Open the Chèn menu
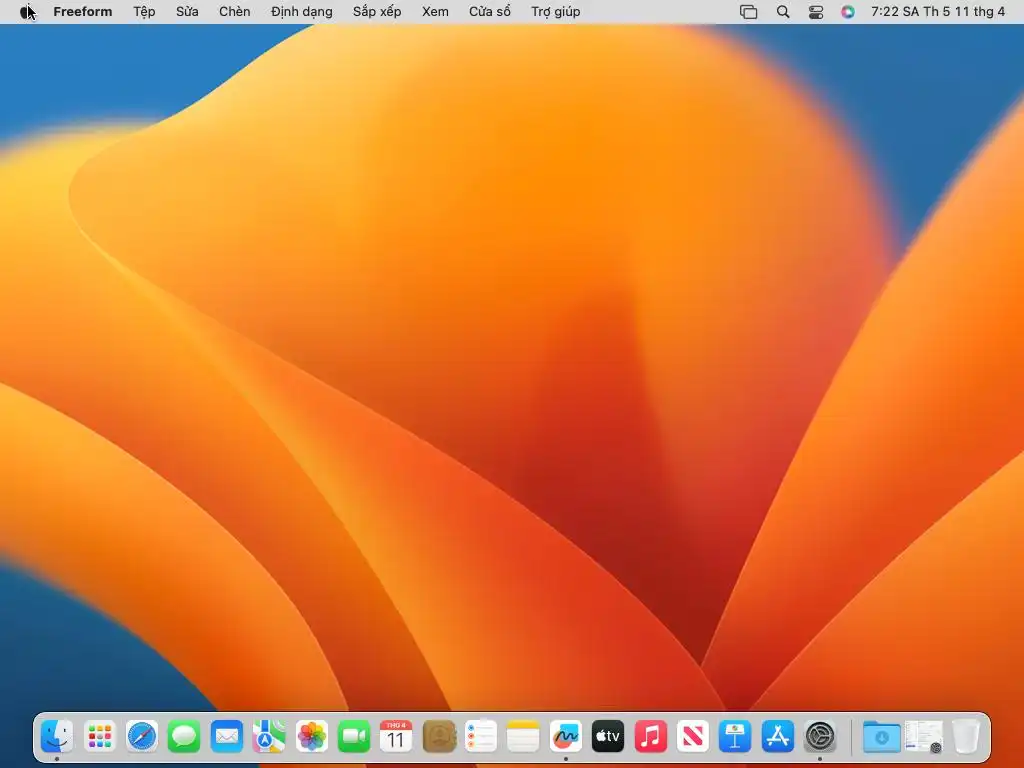The image size is (1024, 768). point(234,12)
